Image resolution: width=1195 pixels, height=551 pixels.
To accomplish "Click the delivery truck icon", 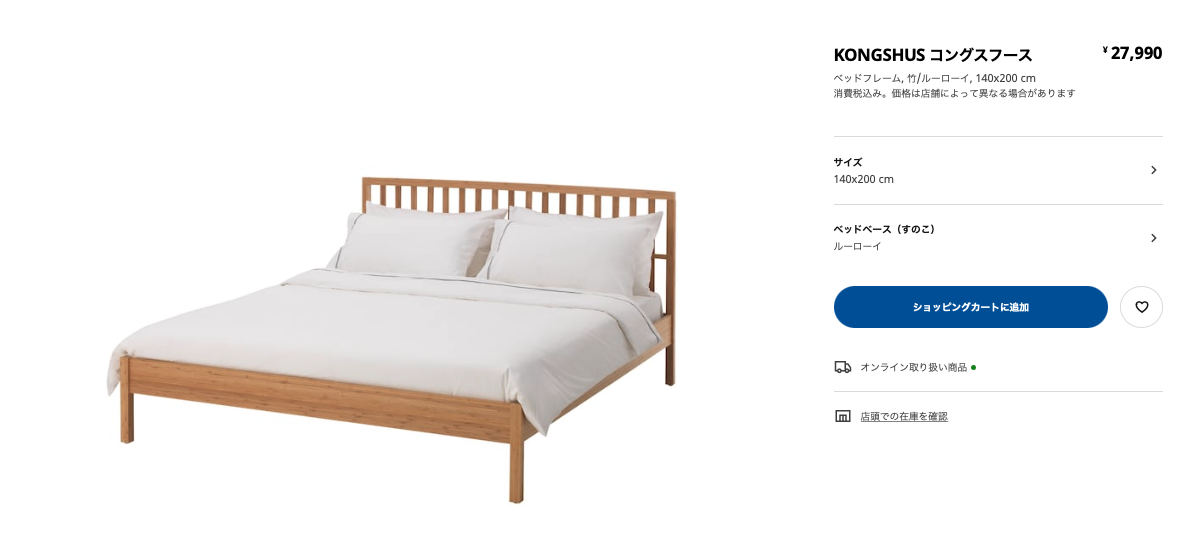I will click(x=842, y=367).
